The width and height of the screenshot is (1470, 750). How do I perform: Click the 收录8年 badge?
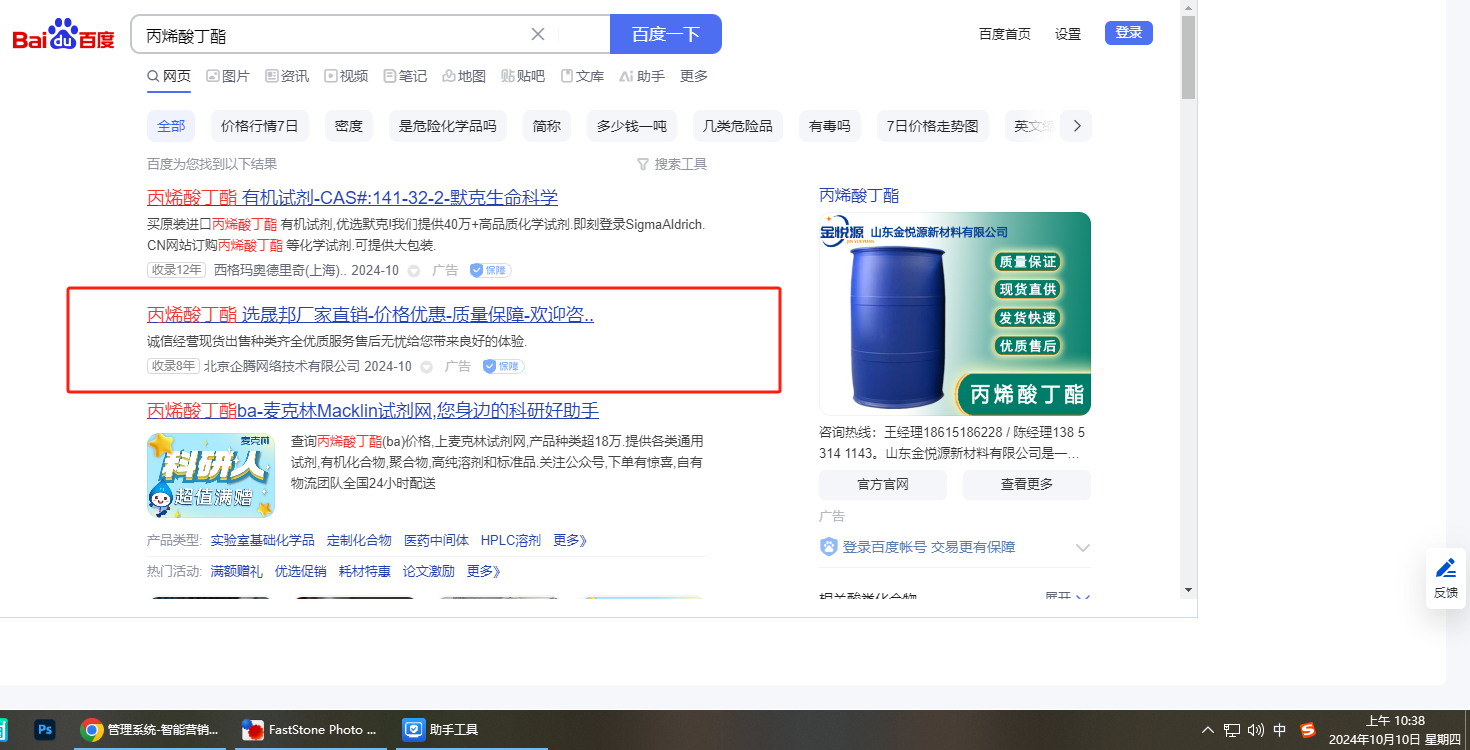pos(173,366)
